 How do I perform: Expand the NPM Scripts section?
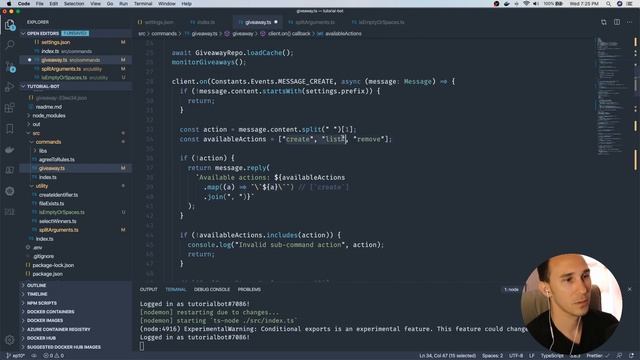(42, 303)
